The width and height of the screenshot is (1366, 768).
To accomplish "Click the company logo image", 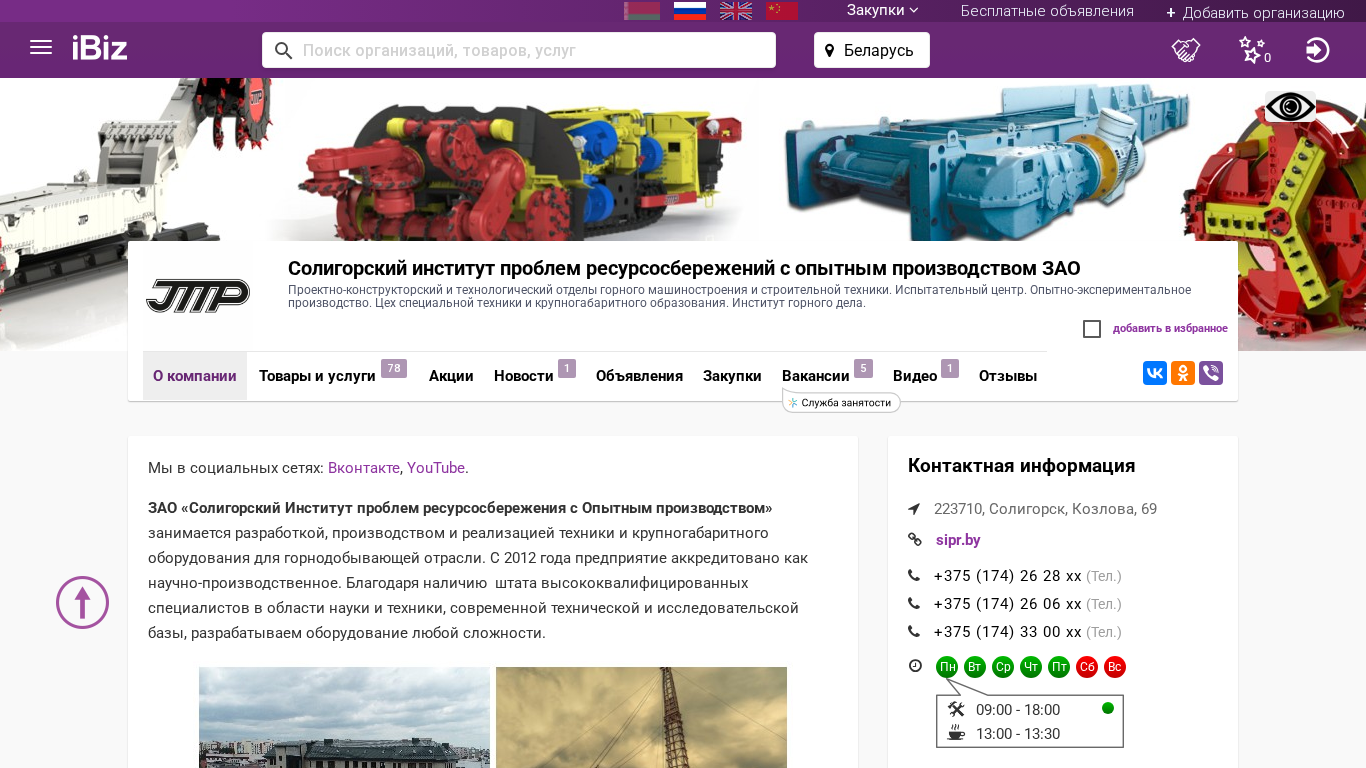I will point(198,296).
